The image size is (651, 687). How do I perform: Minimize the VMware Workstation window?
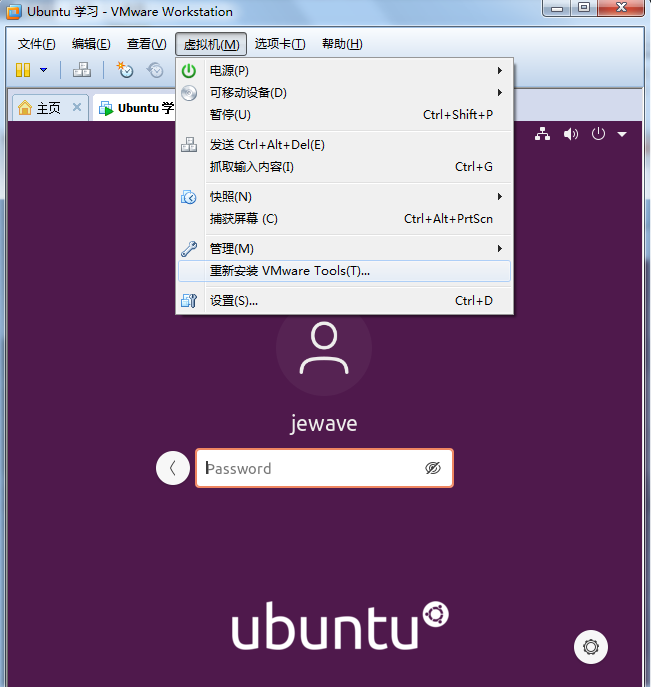pyautogui.click(x=556, y=8)
